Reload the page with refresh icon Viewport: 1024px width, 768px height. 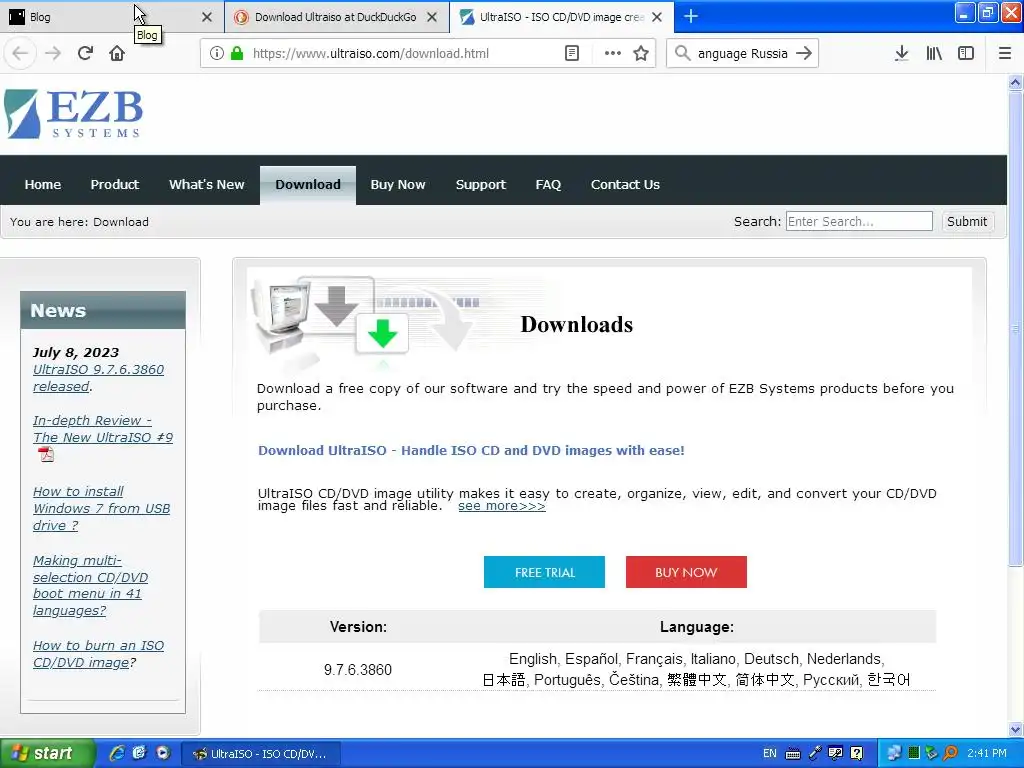tap(85, 53)
